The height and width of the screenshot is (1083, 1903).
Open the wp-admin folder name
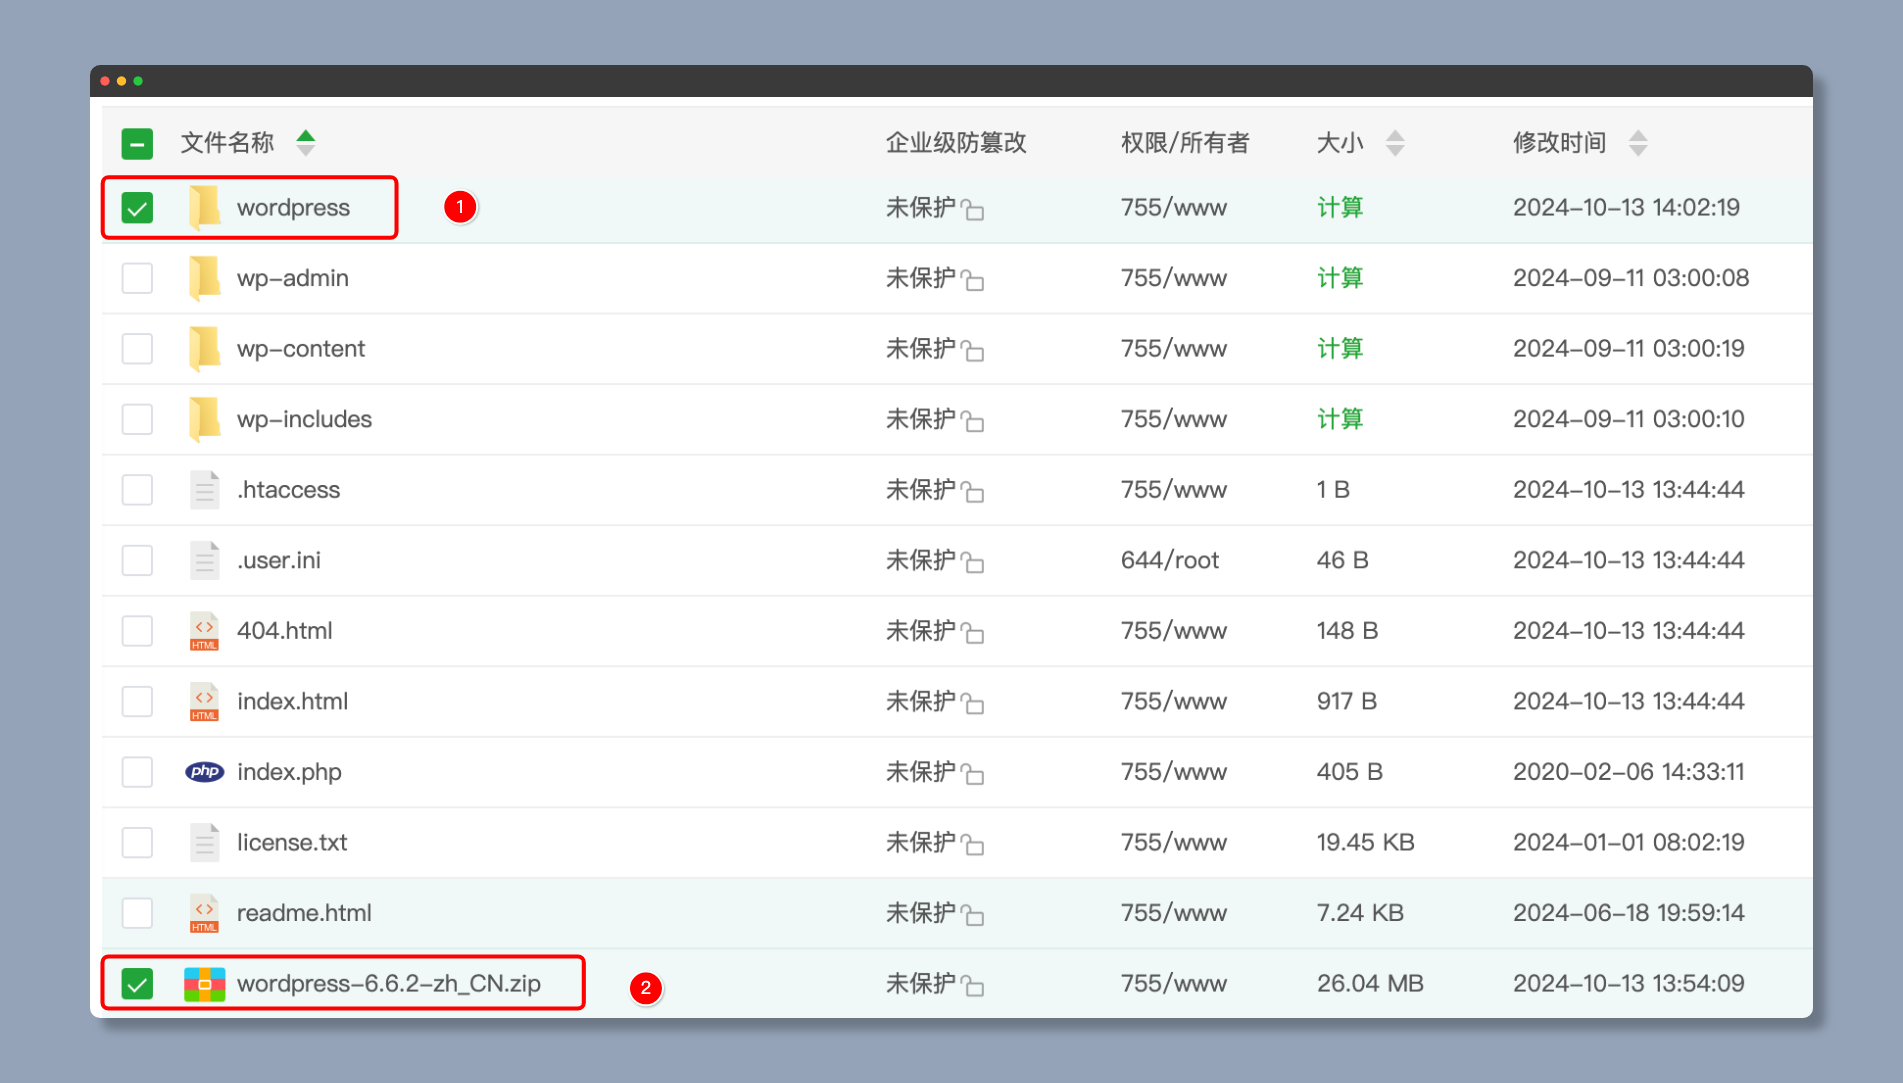[293, 278]
